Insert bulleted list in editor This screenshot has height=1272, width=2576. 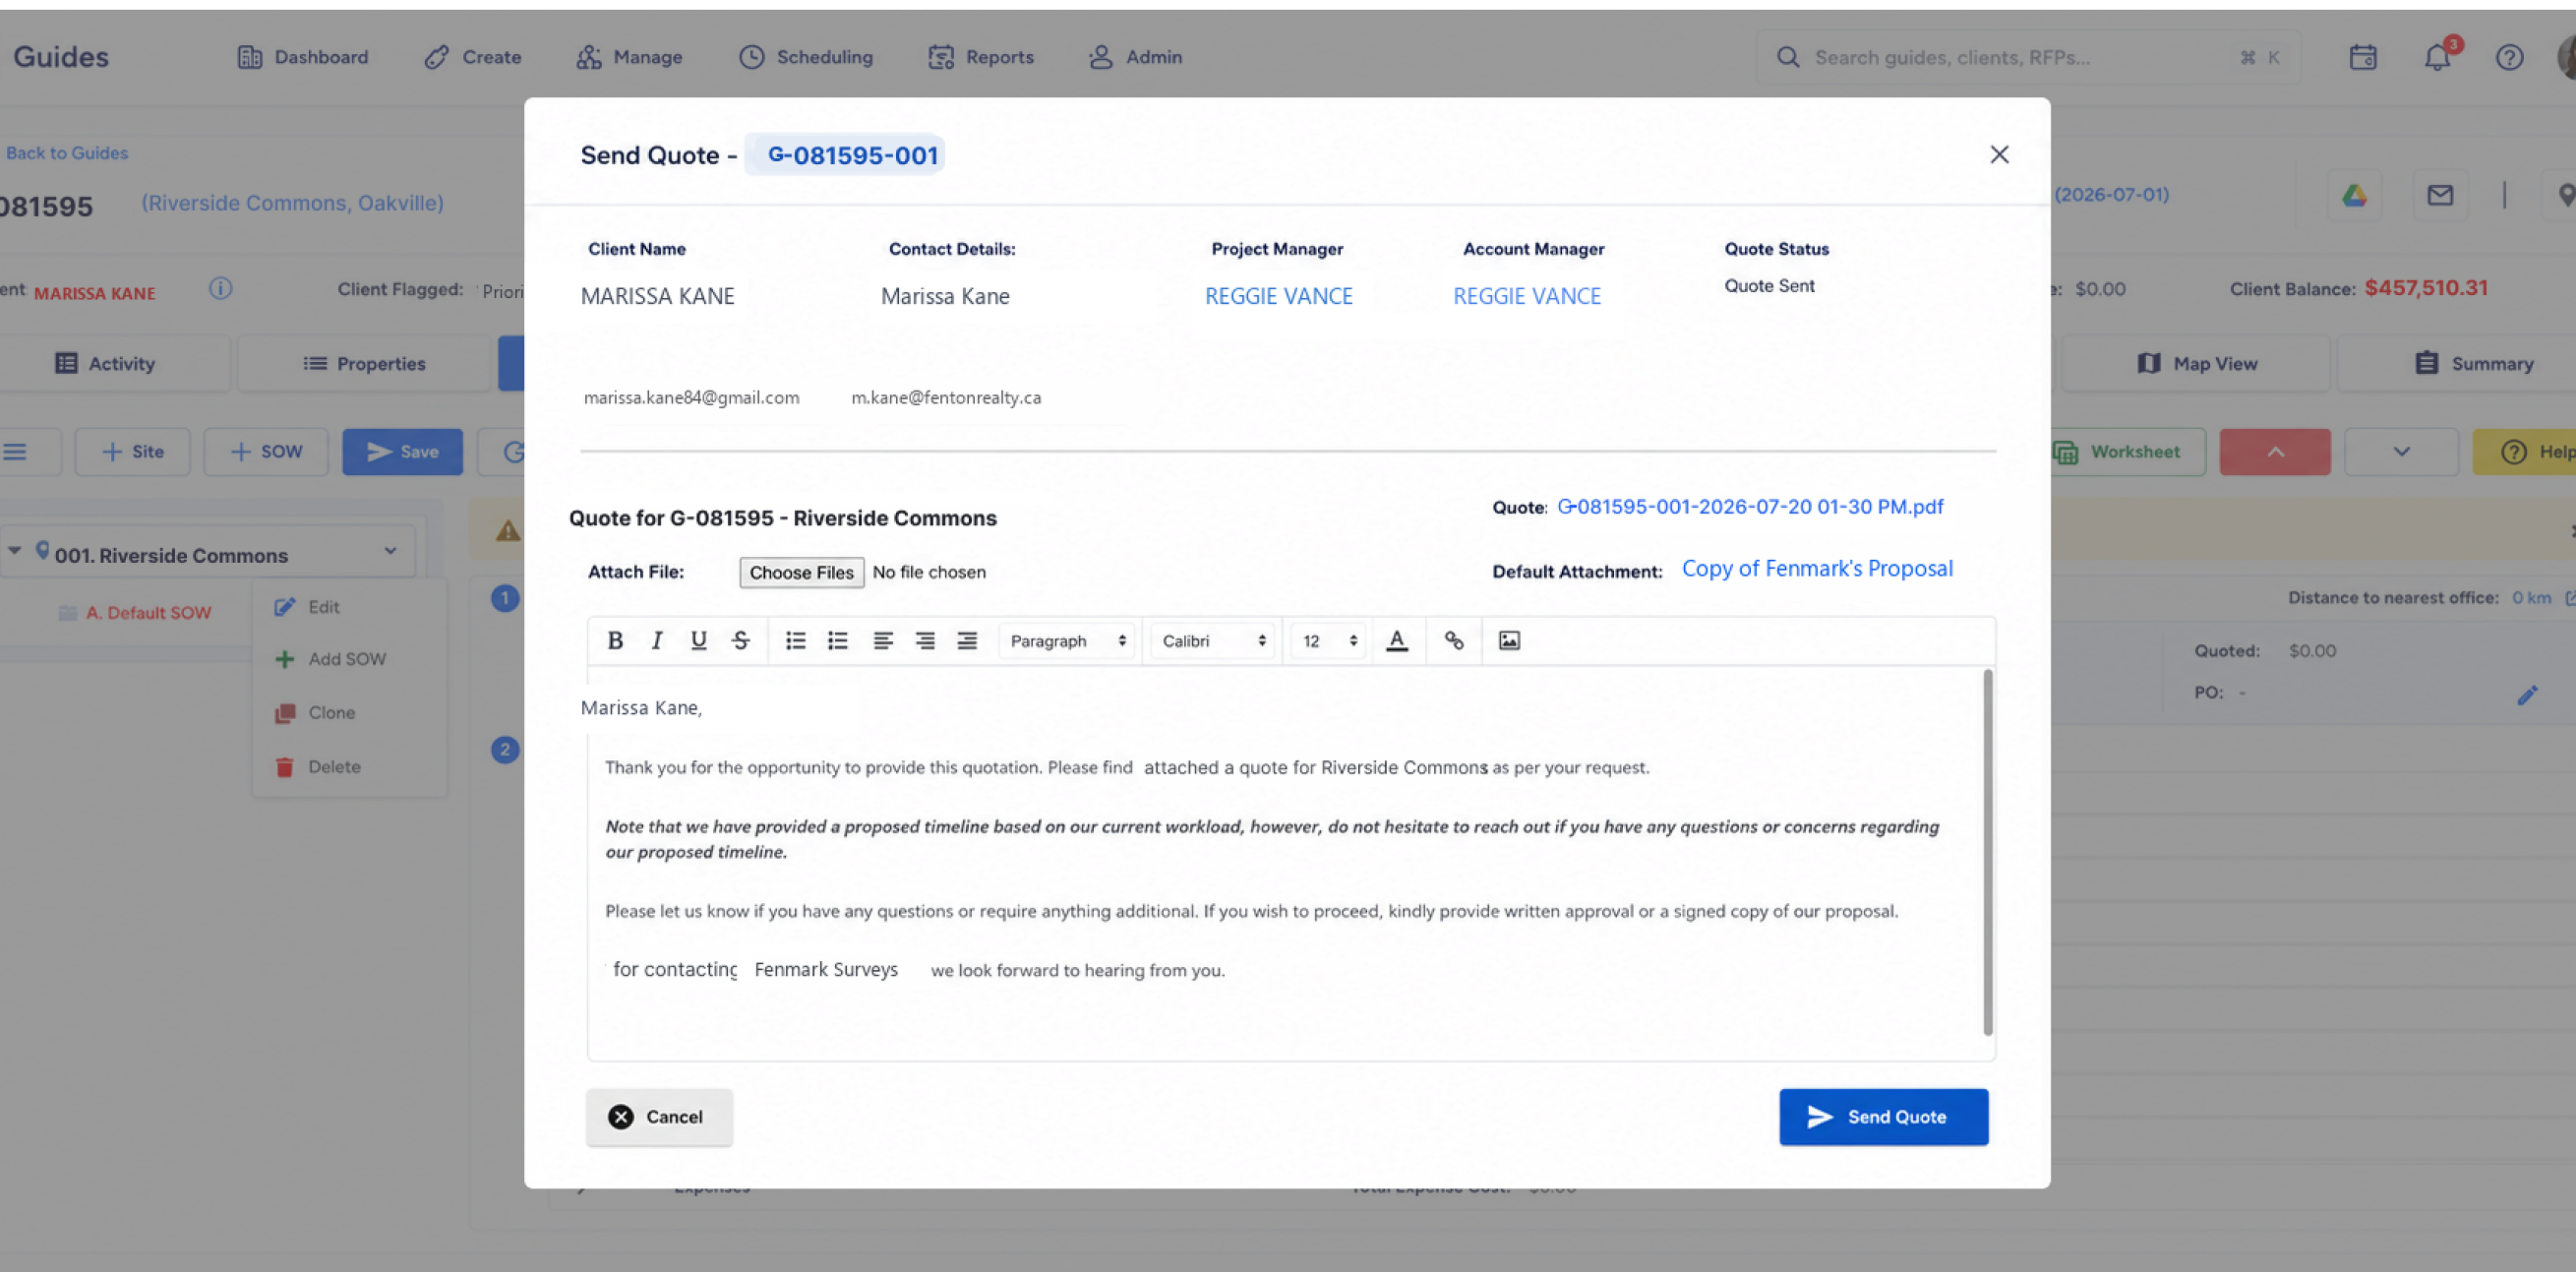click(795, 640)
